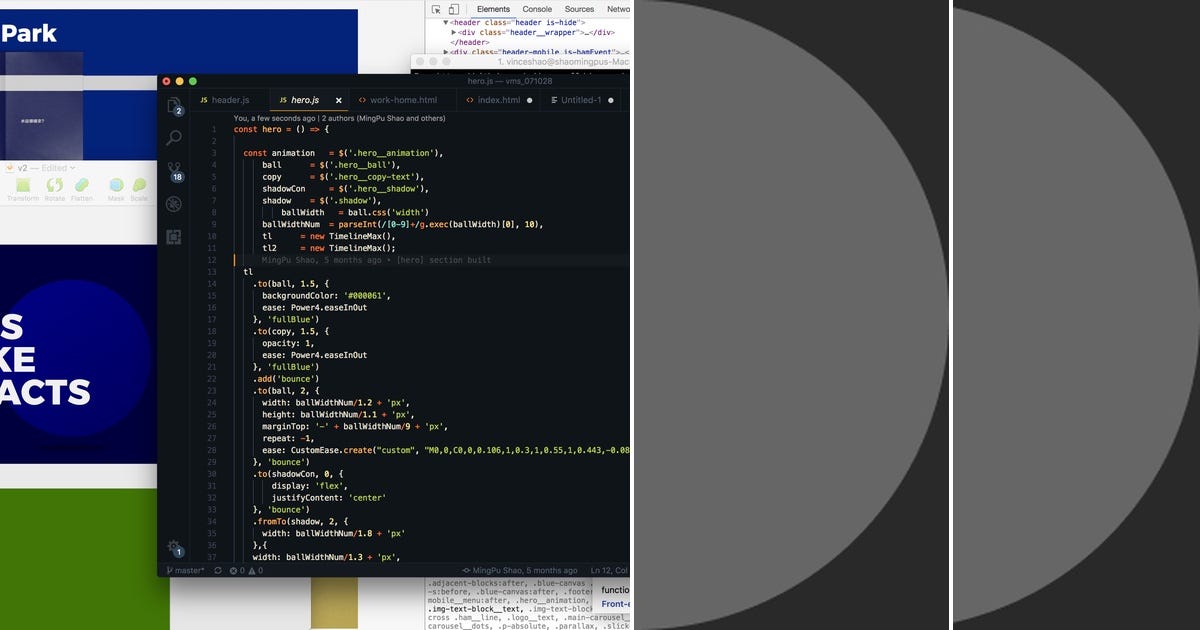Expand the header-mobile div in the DOM tree
The image size is (1200, 630).
pyautogui.click(x=447, y=50)
